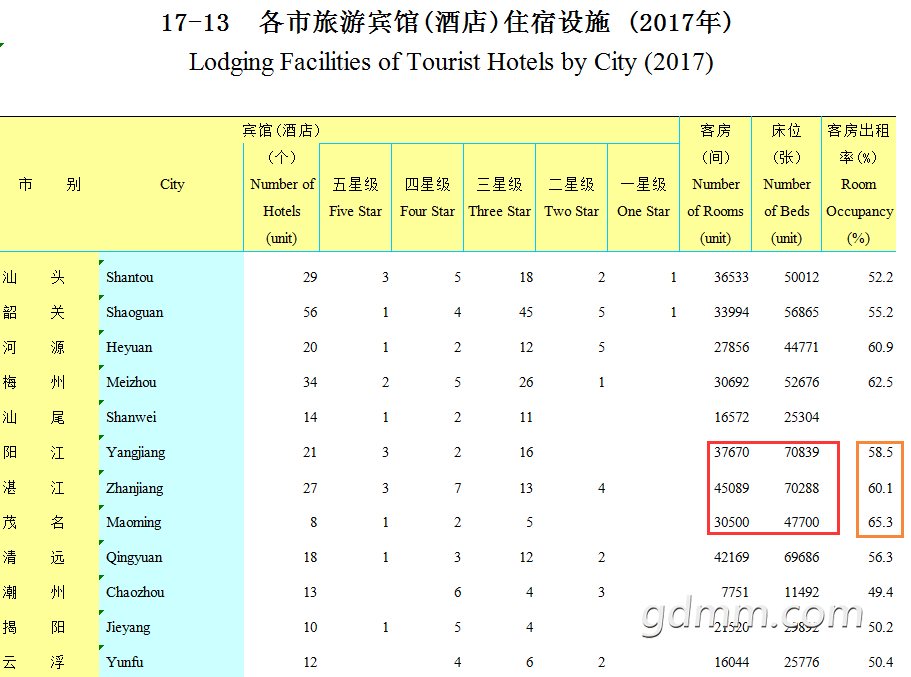Image resolution: width=911 pixels, height=677 pixels.
Task: Select beds value 25776
Action: 802,661
